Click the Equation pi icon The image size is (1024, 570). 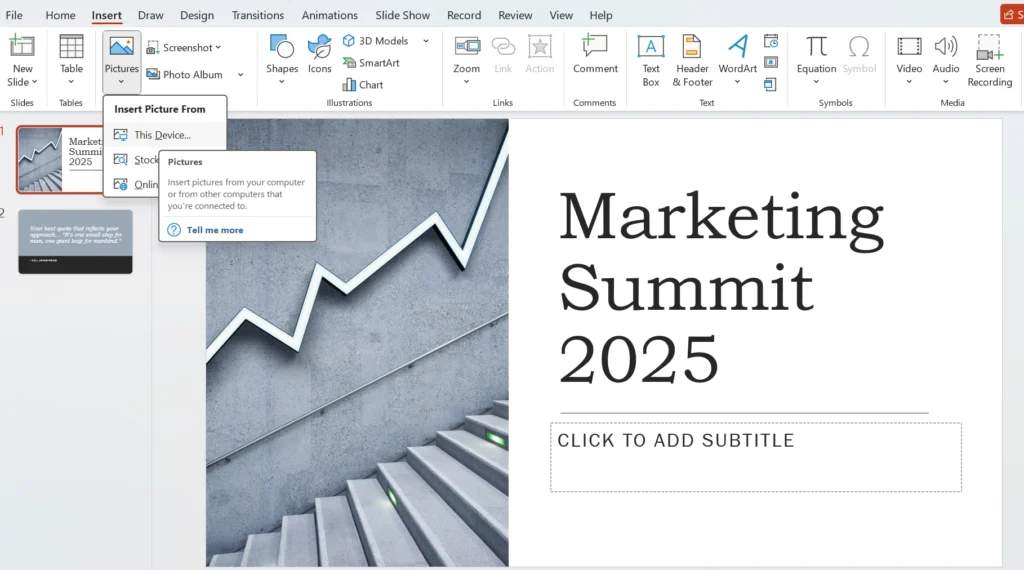click(x=816, y=46)
